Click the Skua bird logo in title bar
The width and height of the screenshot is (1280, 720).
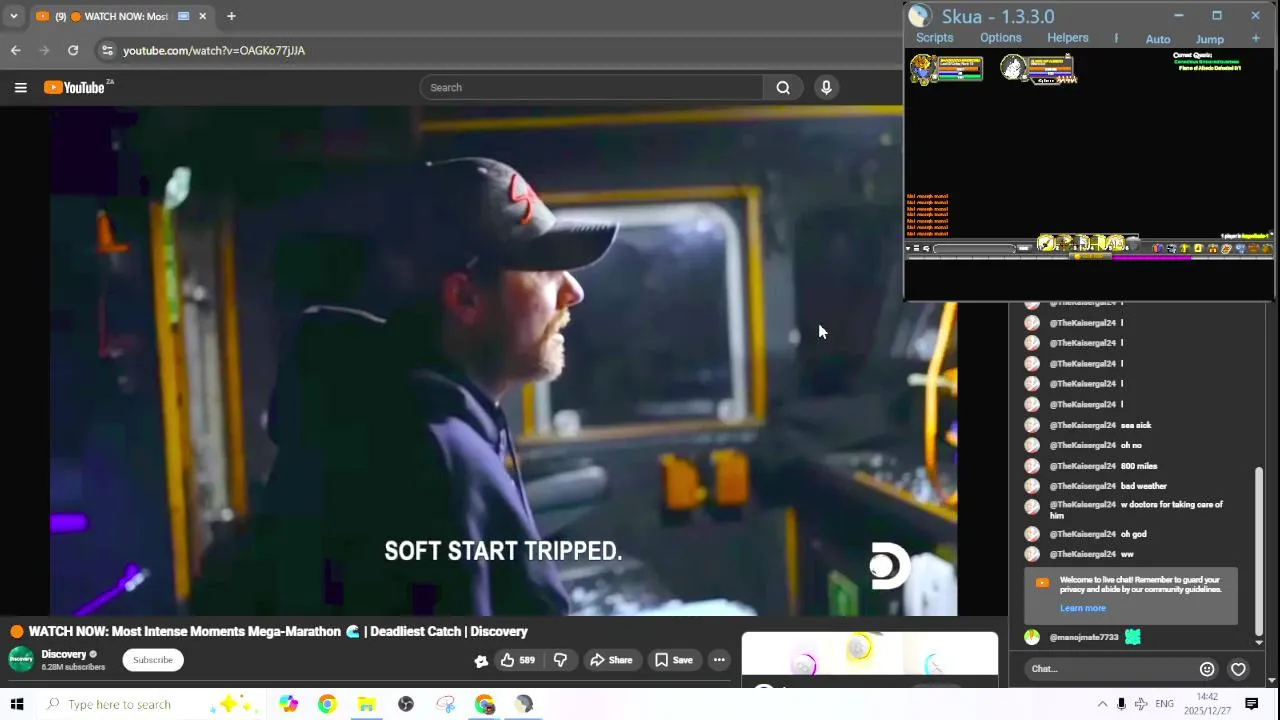coord(920,16)
